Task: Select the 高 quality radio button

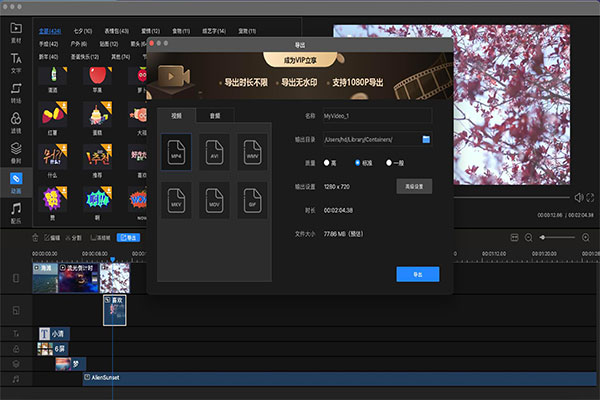Action: pyautogui.click(x=326, y=162)
